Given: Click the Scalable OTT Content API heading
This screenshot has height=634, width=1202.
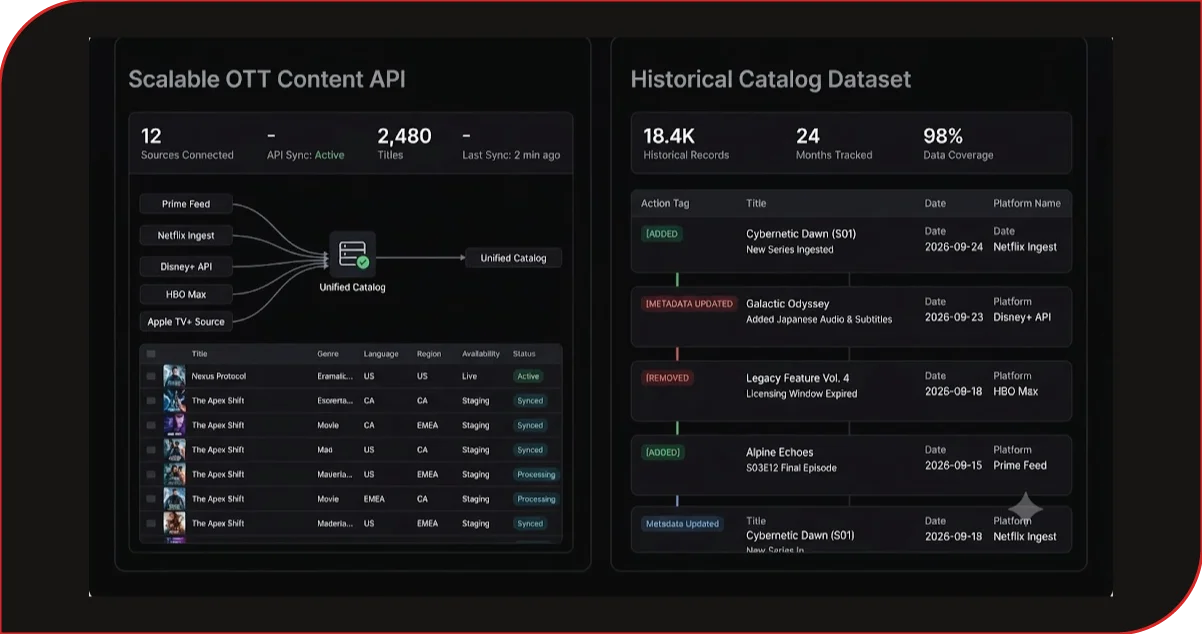Looking at the screenshot, I should [267, 80].
